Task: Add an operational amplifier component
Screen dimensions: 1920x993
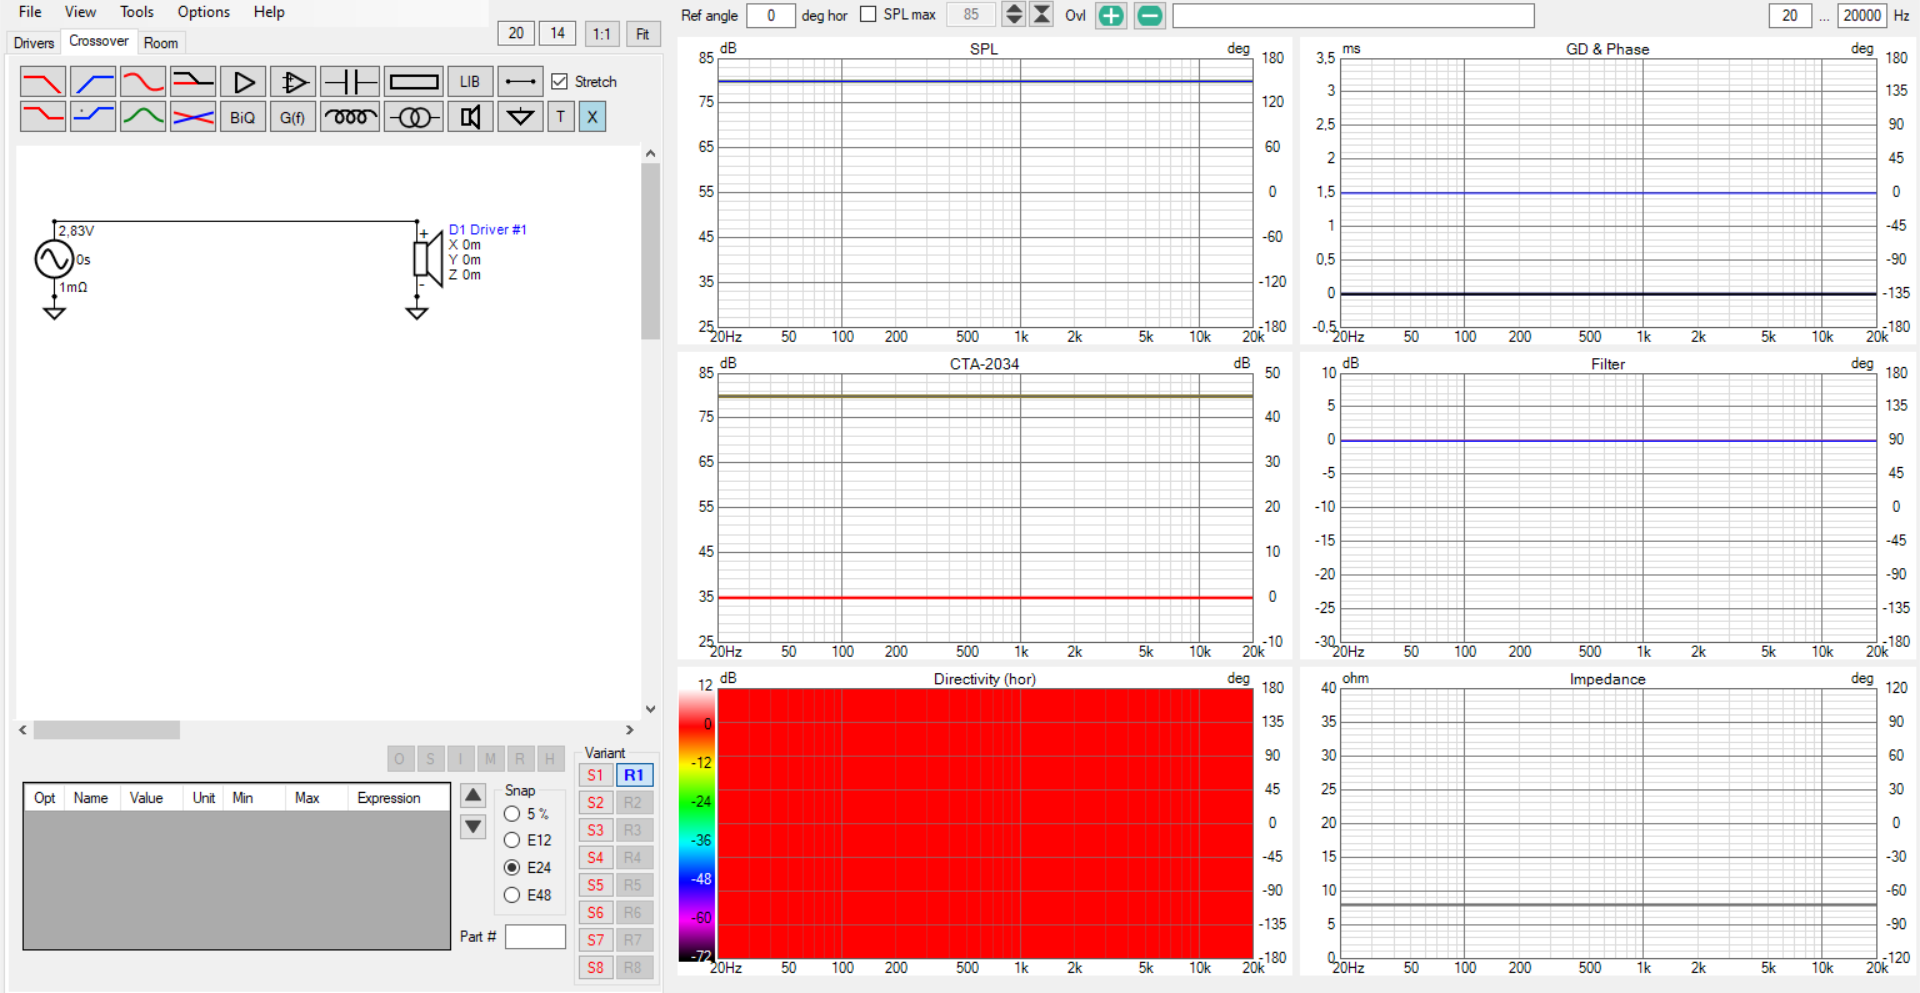Action: (293, 82)
